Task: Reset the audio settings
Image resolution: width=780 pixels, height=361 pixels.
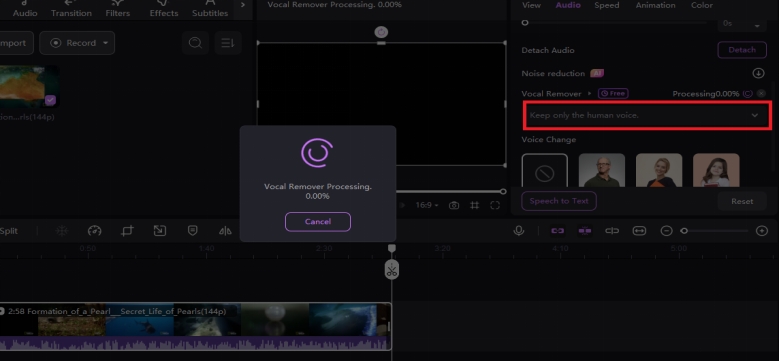Action: tap(742, 201)
